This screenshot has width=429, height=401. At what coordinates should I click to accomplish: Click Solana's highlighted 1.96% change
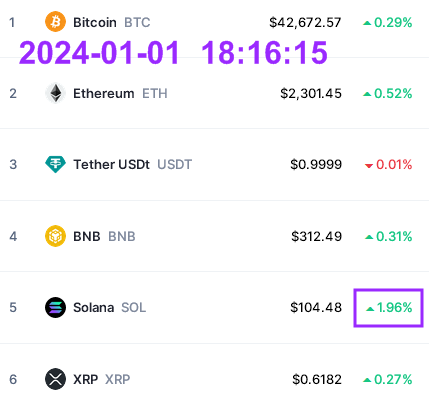(388, 308)
